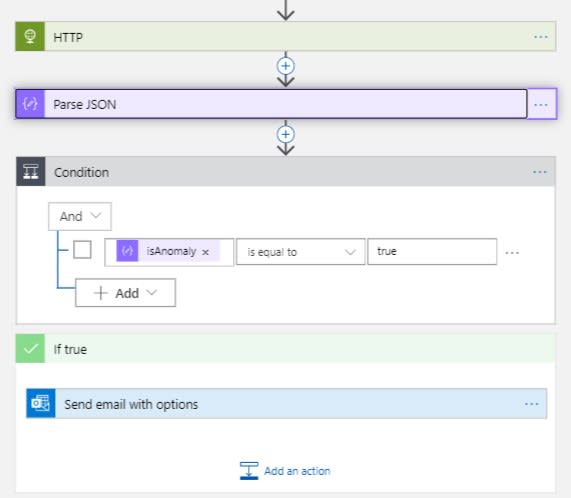Remove the isAnomaly token with x
This screenshot has height=498, width=571.
coord(205,252)
